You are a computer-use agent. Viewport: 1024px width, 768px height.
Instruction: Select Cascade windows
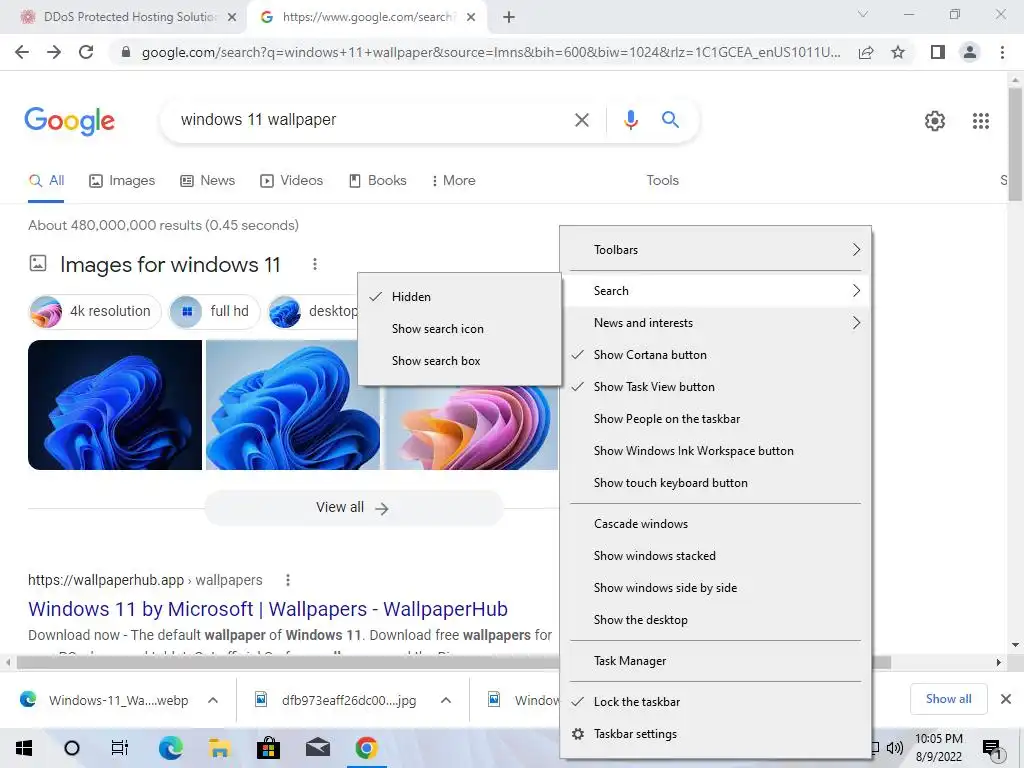coord(716,524)
